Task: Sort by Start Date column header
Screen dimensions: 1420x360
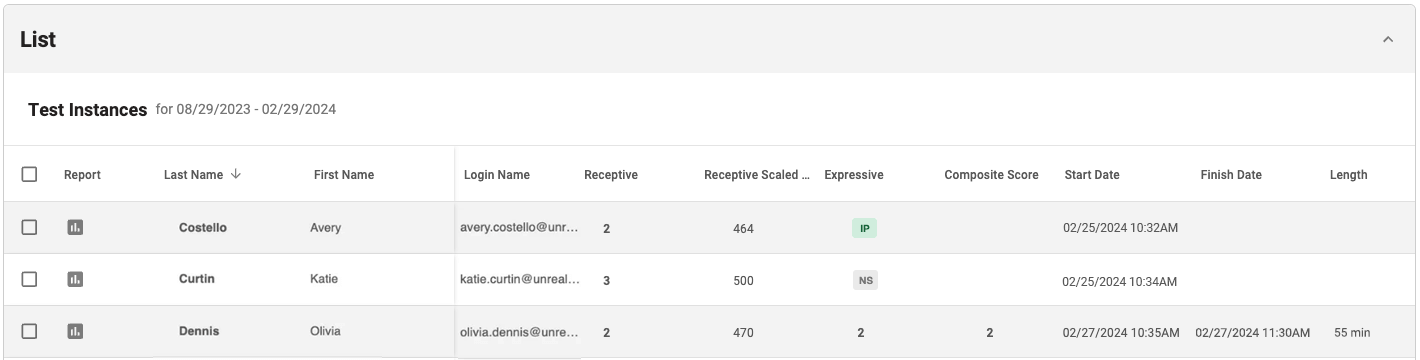Action: coord(1092,175)
